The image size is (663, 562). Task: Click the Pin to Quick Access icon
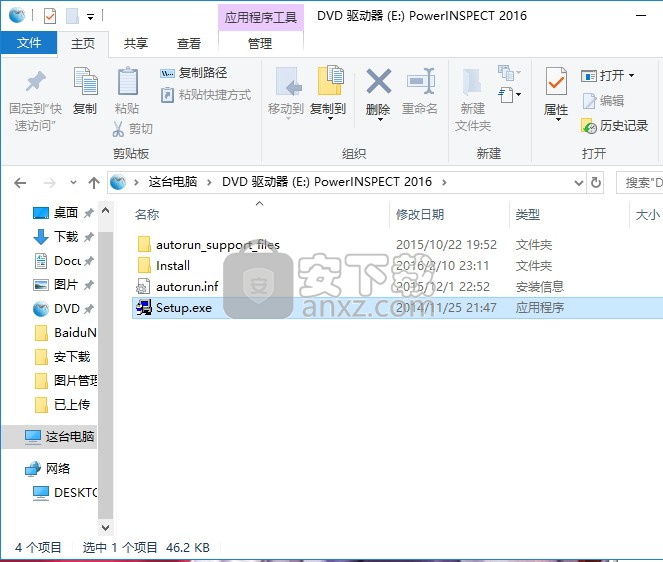(36, 81)
